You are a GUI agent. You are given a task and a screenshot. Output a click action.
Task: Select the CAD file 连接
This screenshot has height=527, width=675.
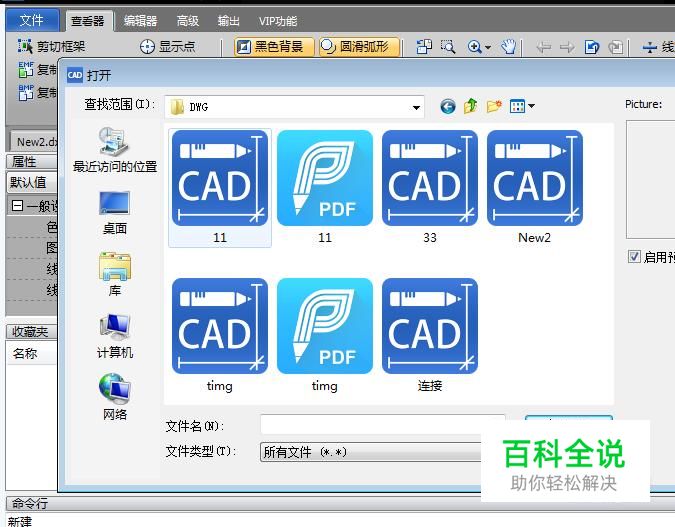point(430,335)
